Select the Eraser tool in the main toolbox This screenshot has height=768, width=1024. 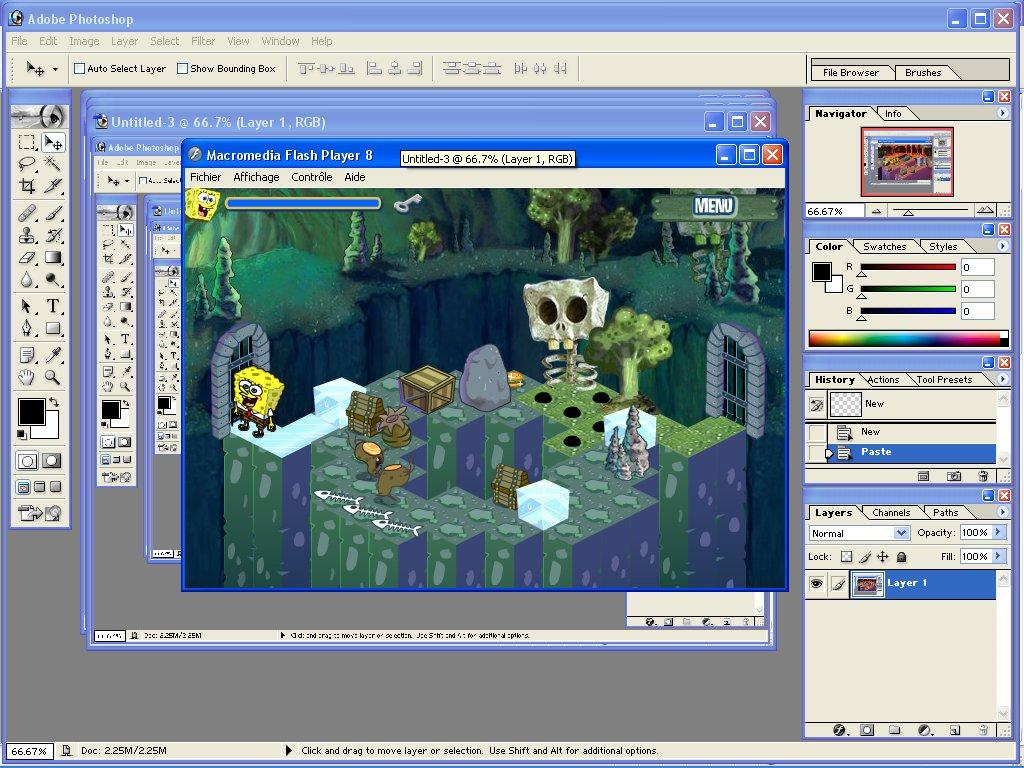(27, 257)
